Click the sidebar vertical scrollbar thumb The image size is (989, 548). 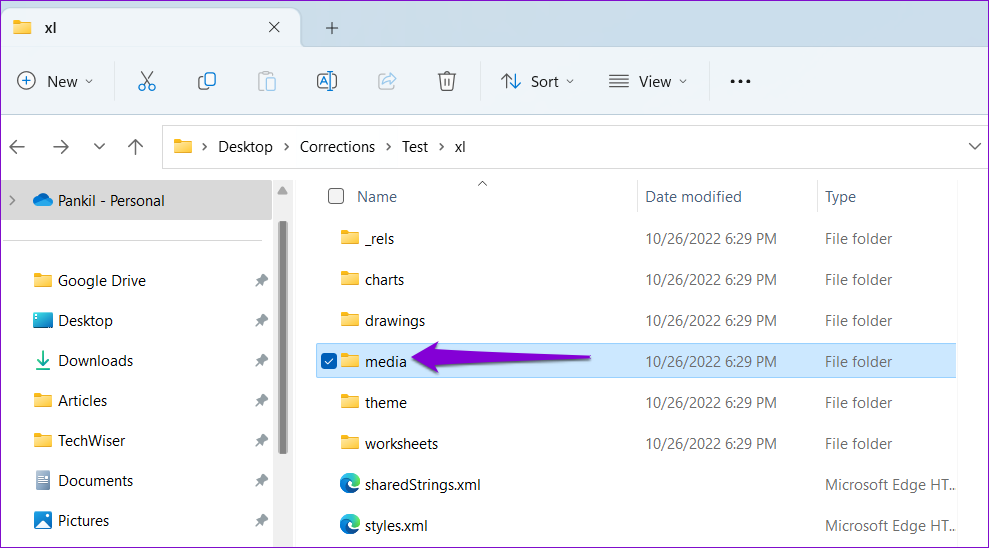point(283,337)
